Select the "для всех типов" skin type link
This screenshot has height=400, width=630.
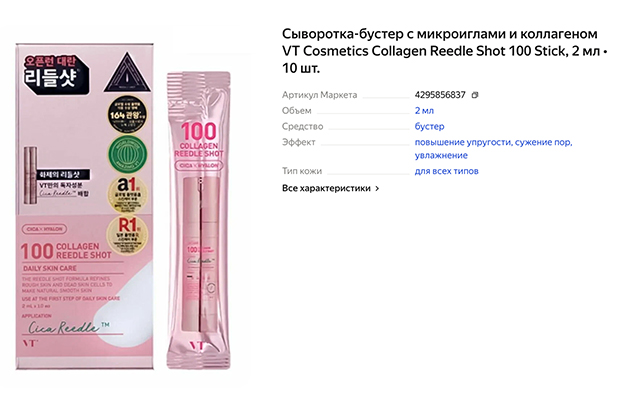pos(446,171)
